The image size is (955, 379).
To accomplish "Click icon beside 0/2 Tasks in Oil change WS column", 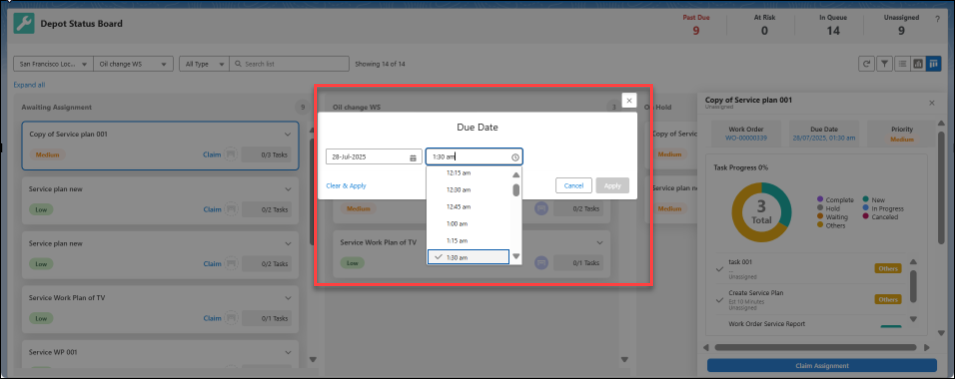I will pyautogui.click(x=541, y=208).
